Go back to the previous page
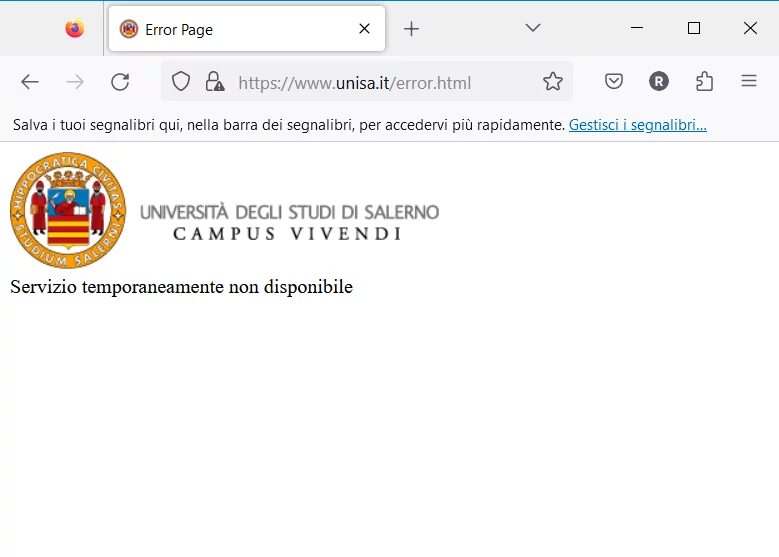This screenshot has width=779, height=557. 30,82
